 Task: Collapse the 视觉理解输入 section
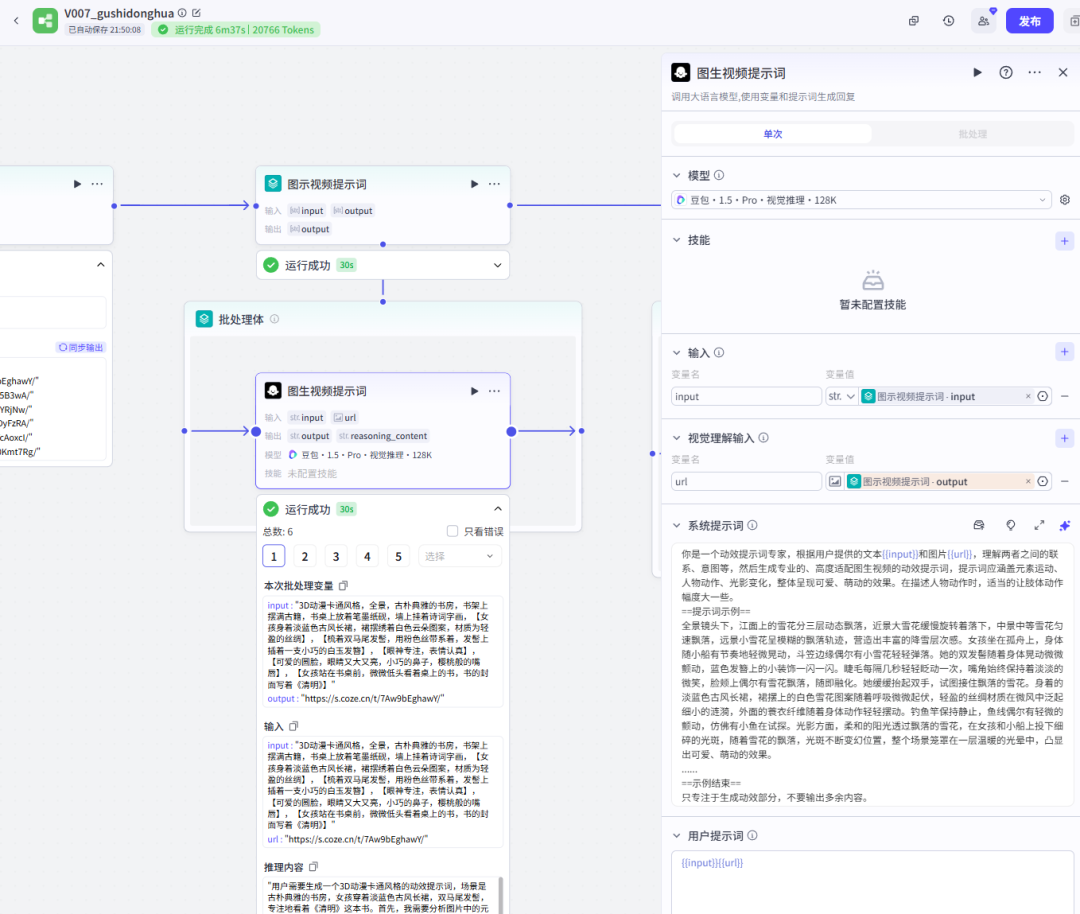677,438
